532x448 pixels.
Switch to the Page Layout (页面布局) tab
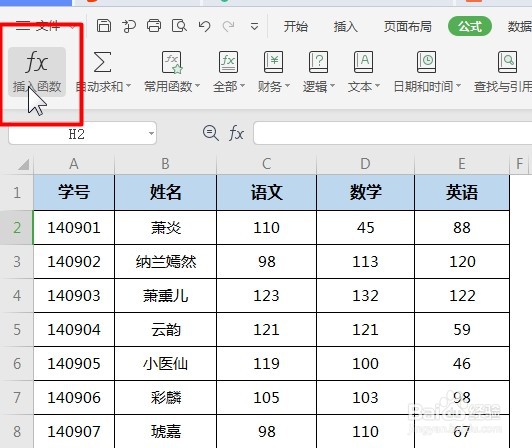tap(407, 26)
